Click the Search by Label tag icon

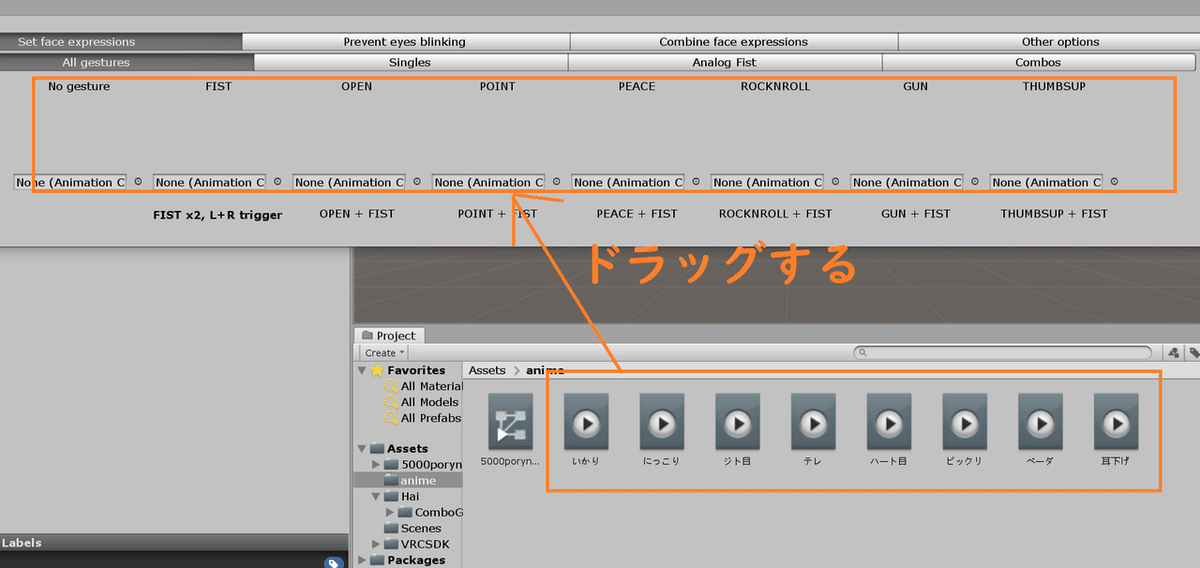[x=1194, y=352]
